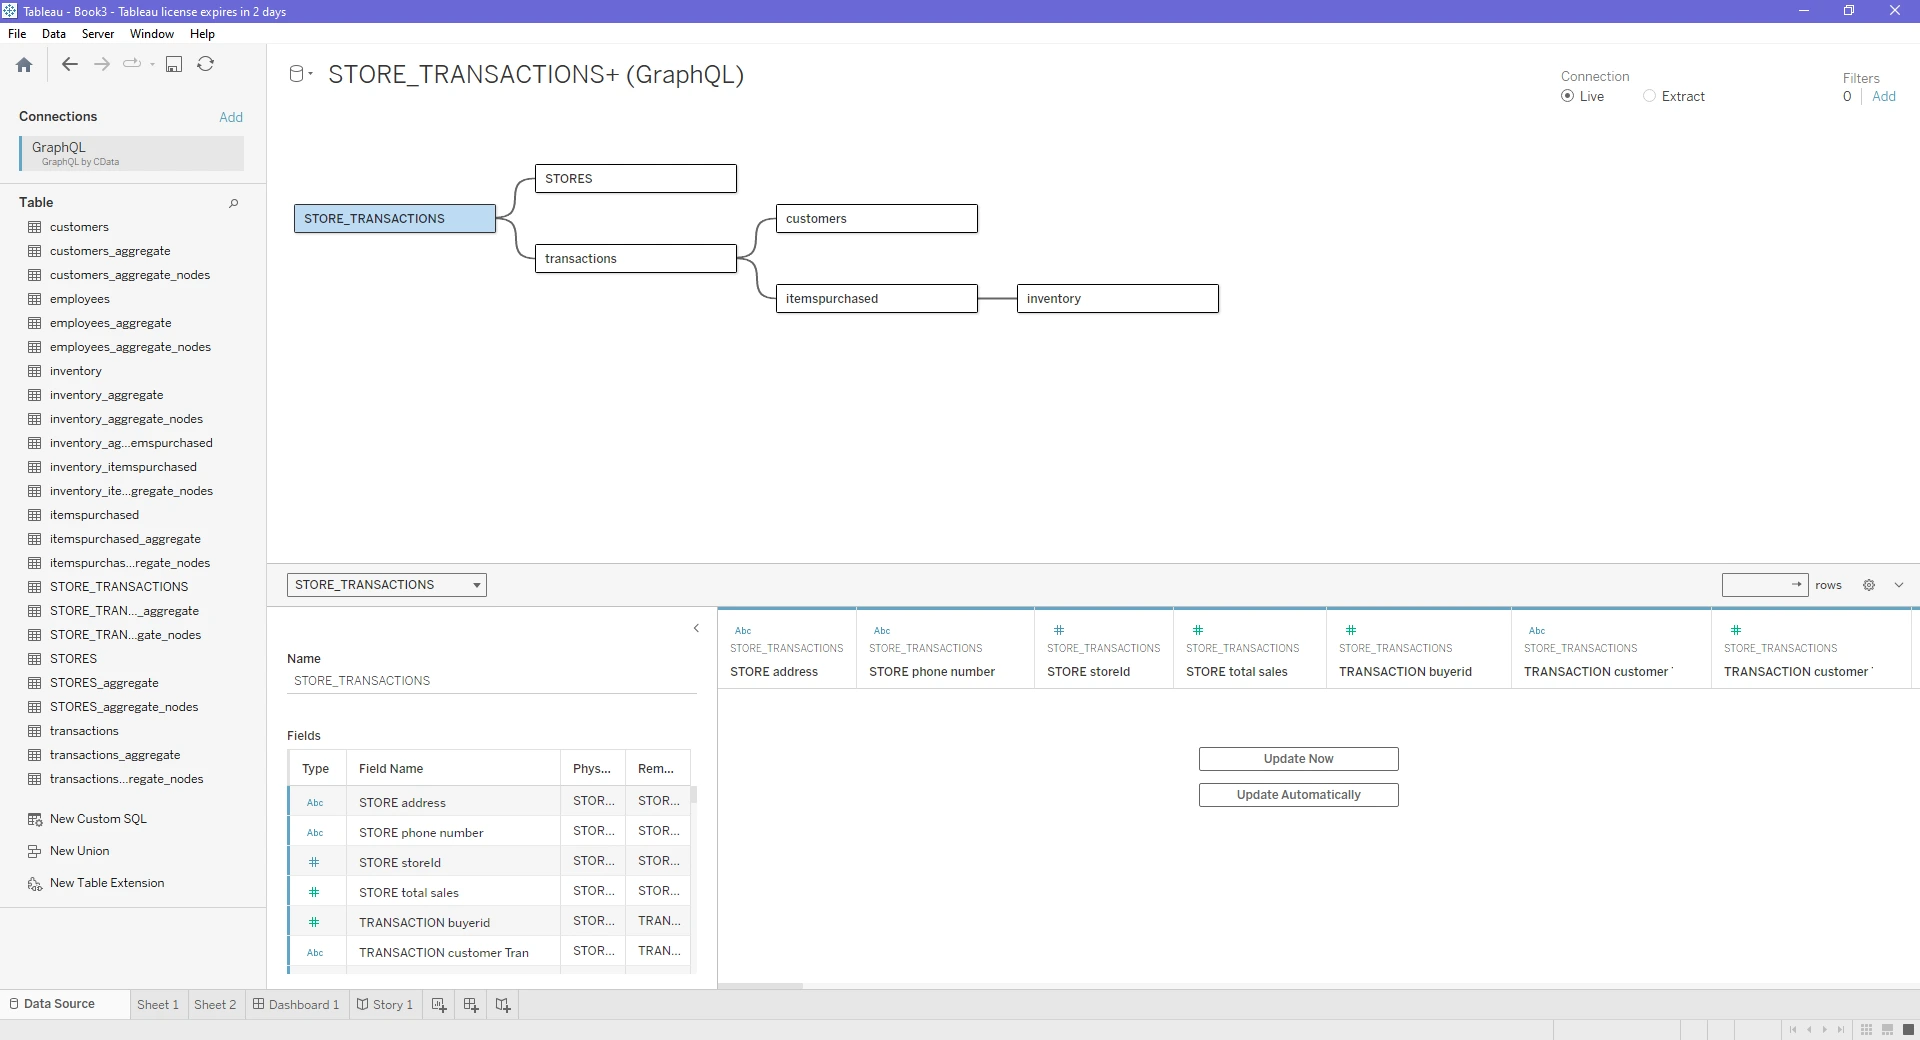The image size is (1920, 1040).
Task: Change data type of STORE address column
Action: click(743, 631)
